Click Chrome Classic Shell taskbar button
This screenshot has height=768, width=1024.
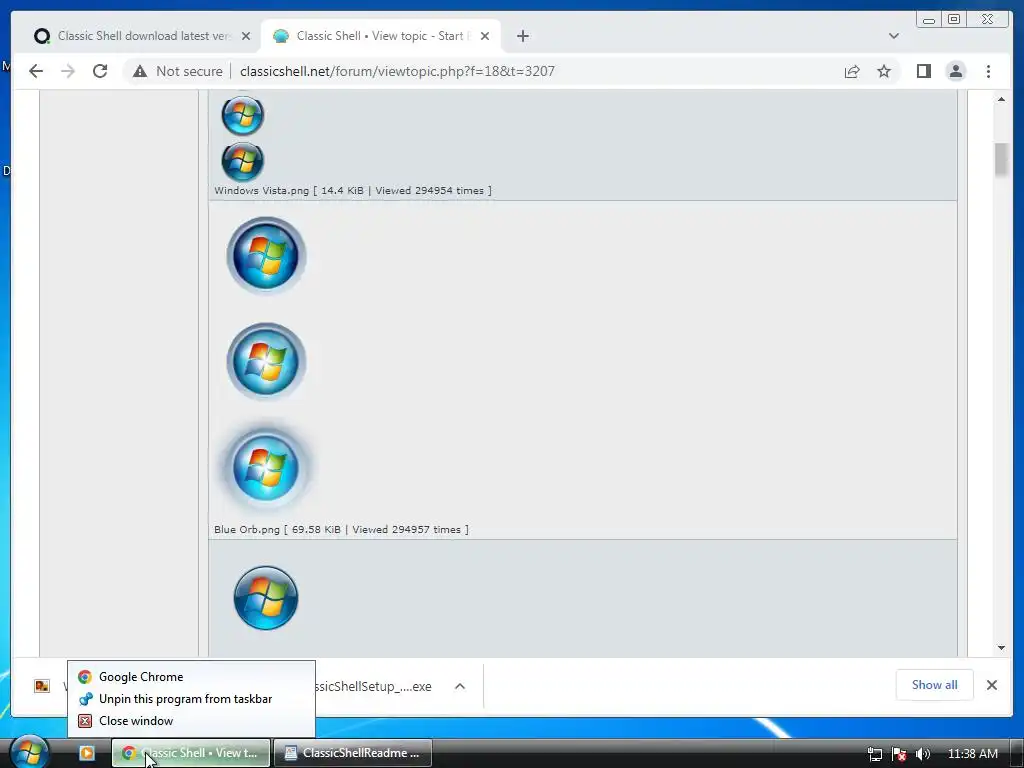tap(191, 753)
